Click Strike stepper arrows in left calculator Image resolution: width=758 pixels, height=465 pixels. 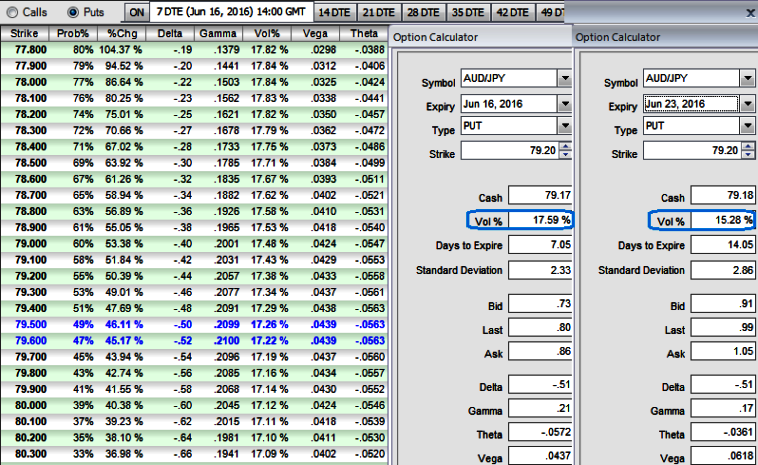click(565, 150)
